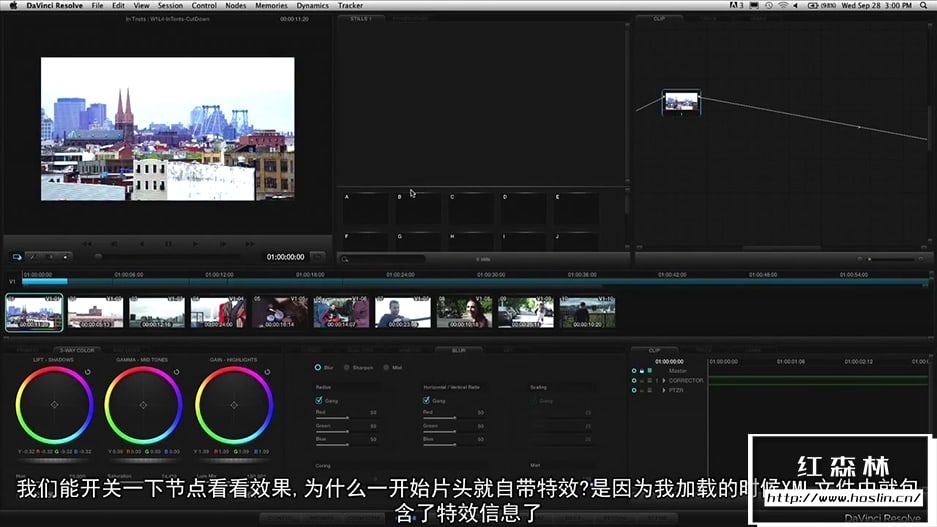
Task: Click the play forward button
Action: point(195,244)
